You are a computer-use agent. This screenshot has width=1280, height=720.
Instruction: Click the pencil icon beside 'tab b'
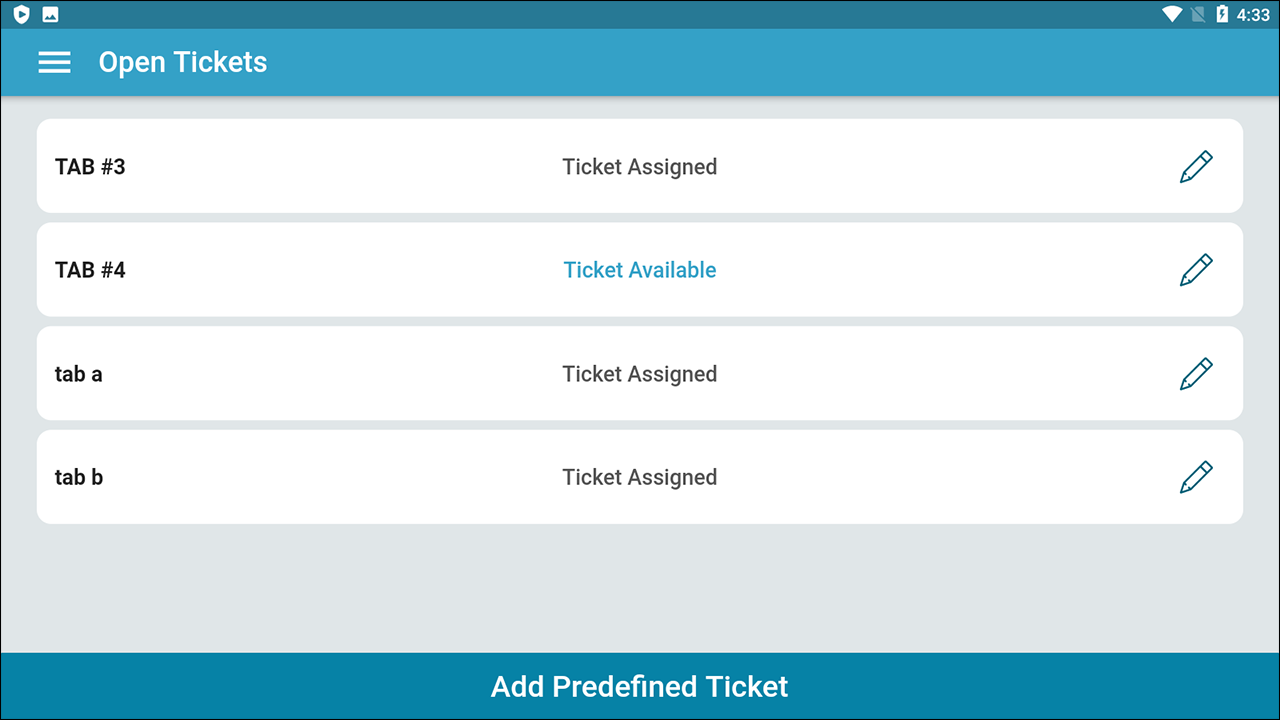tap(1196, 477)
